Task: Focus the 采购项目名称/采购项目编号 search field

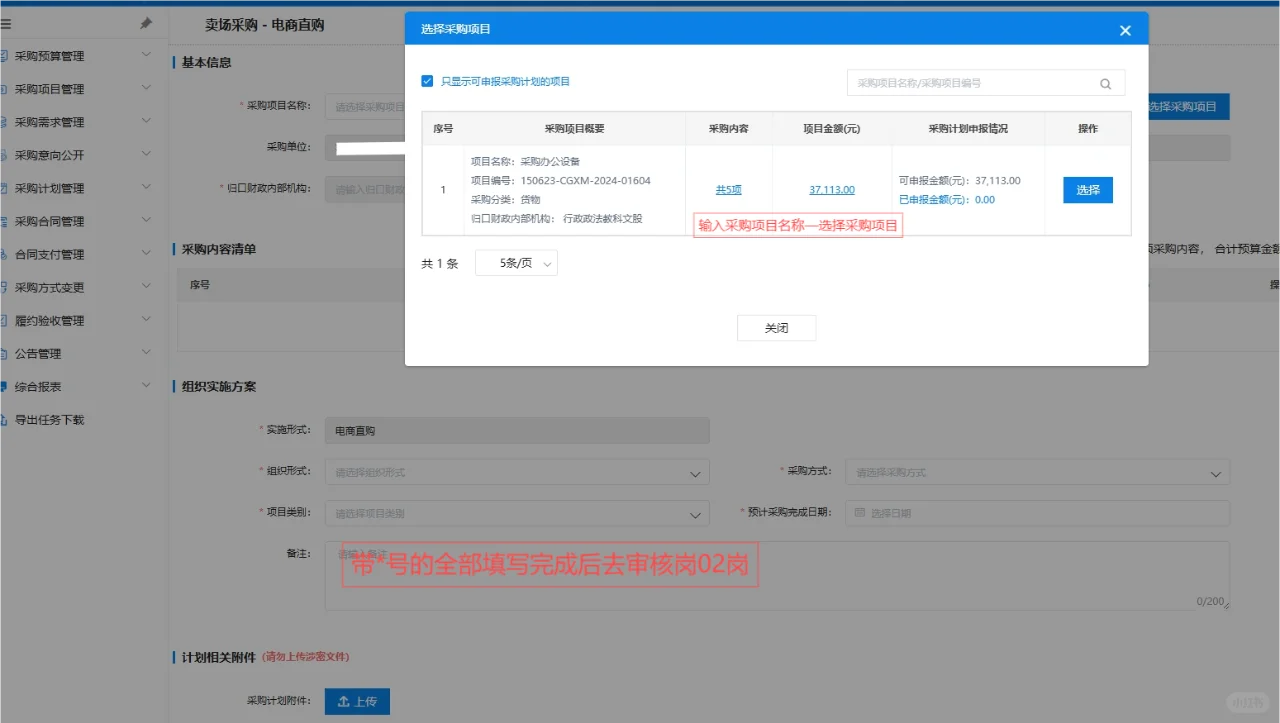Action: [x=985, y=83]
